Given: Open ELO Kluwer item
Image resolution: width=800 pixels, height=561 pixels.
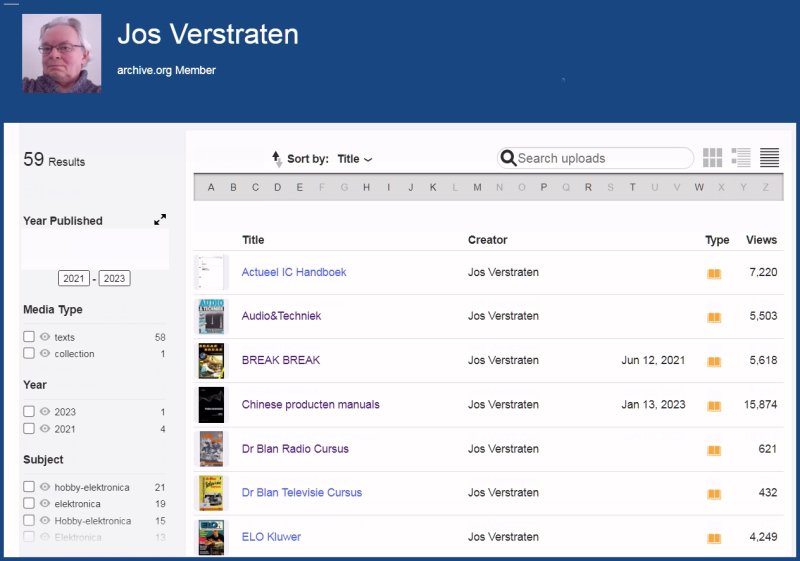Looking at the screenshot, I should (271, 537).
